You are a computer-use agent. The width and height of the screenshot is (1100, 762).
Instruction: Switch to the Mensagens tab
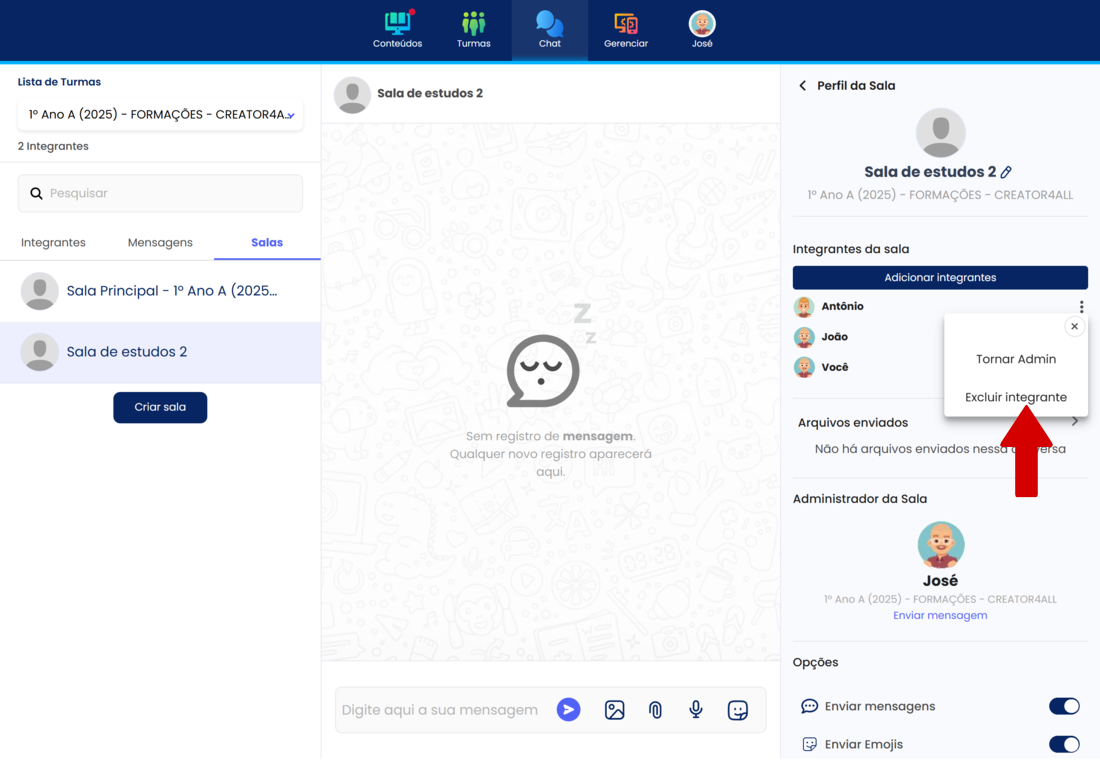click(160, 243)
